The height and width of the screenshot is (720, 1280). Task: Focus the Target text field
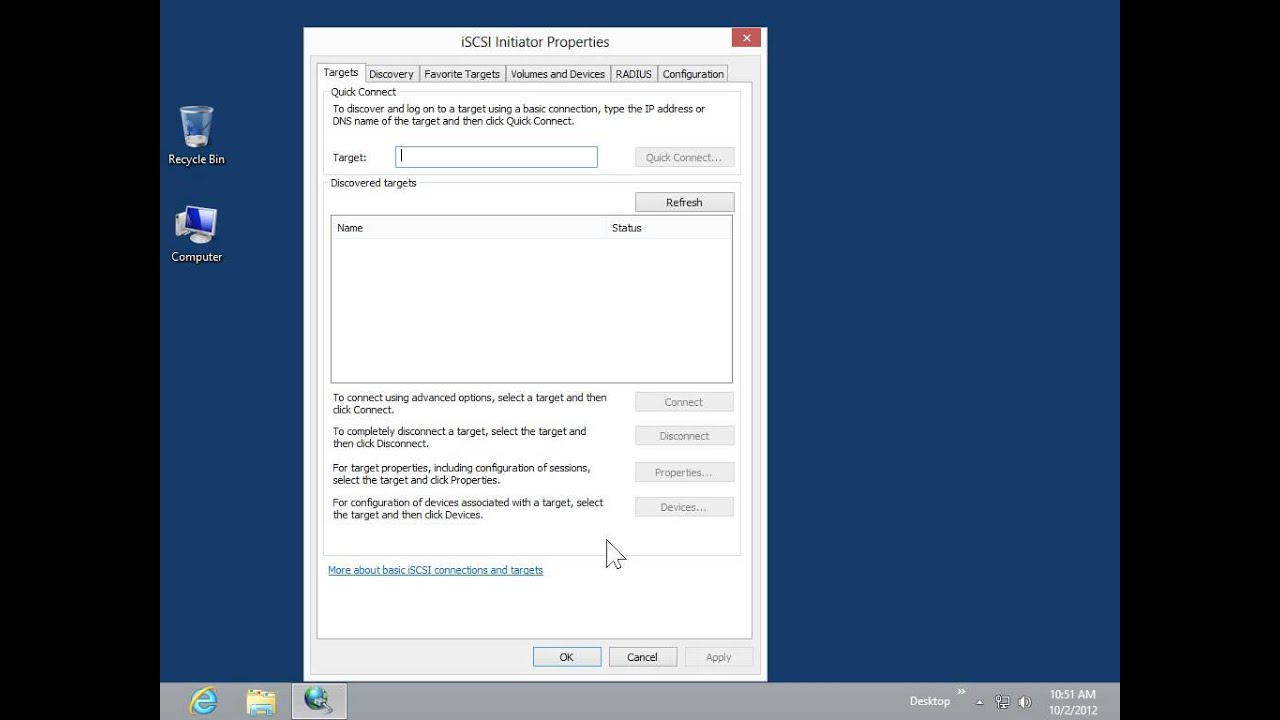tap(496, 157)
